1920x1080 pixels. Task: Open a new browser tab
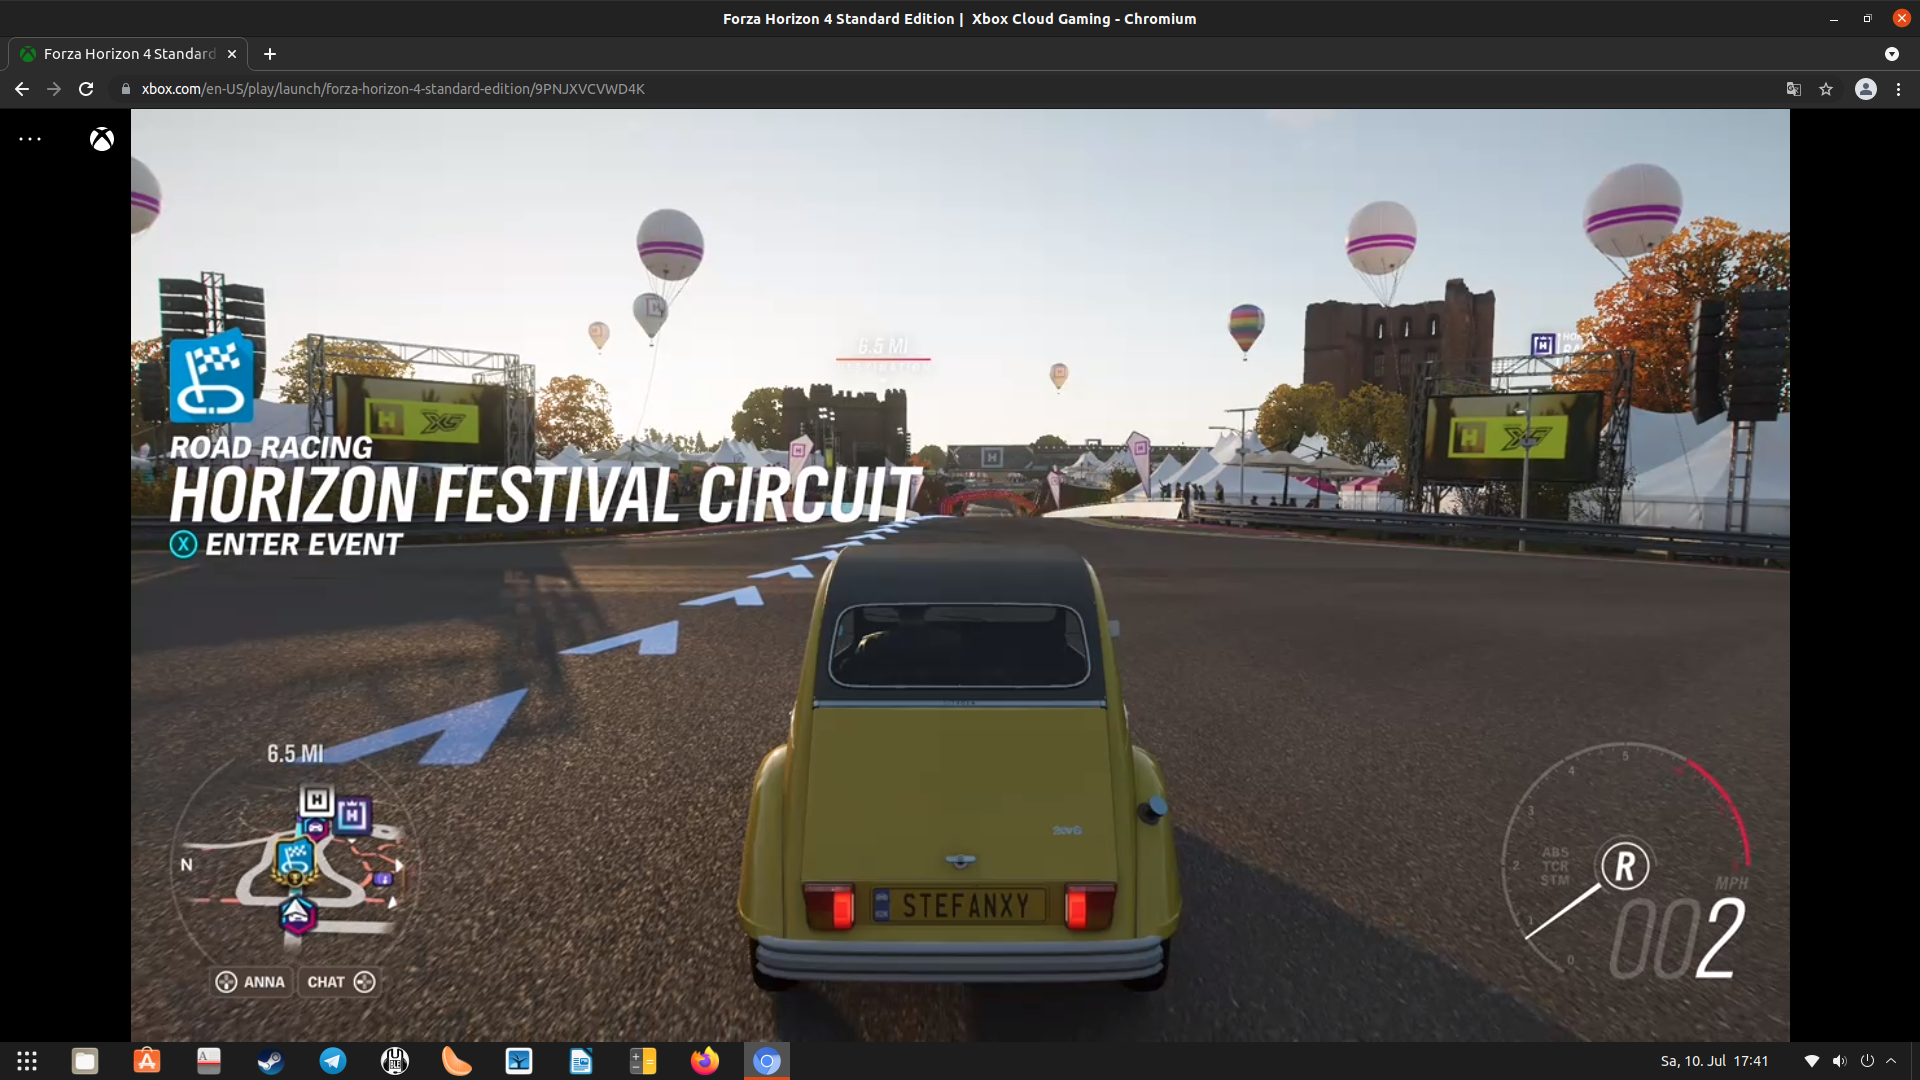270,54
